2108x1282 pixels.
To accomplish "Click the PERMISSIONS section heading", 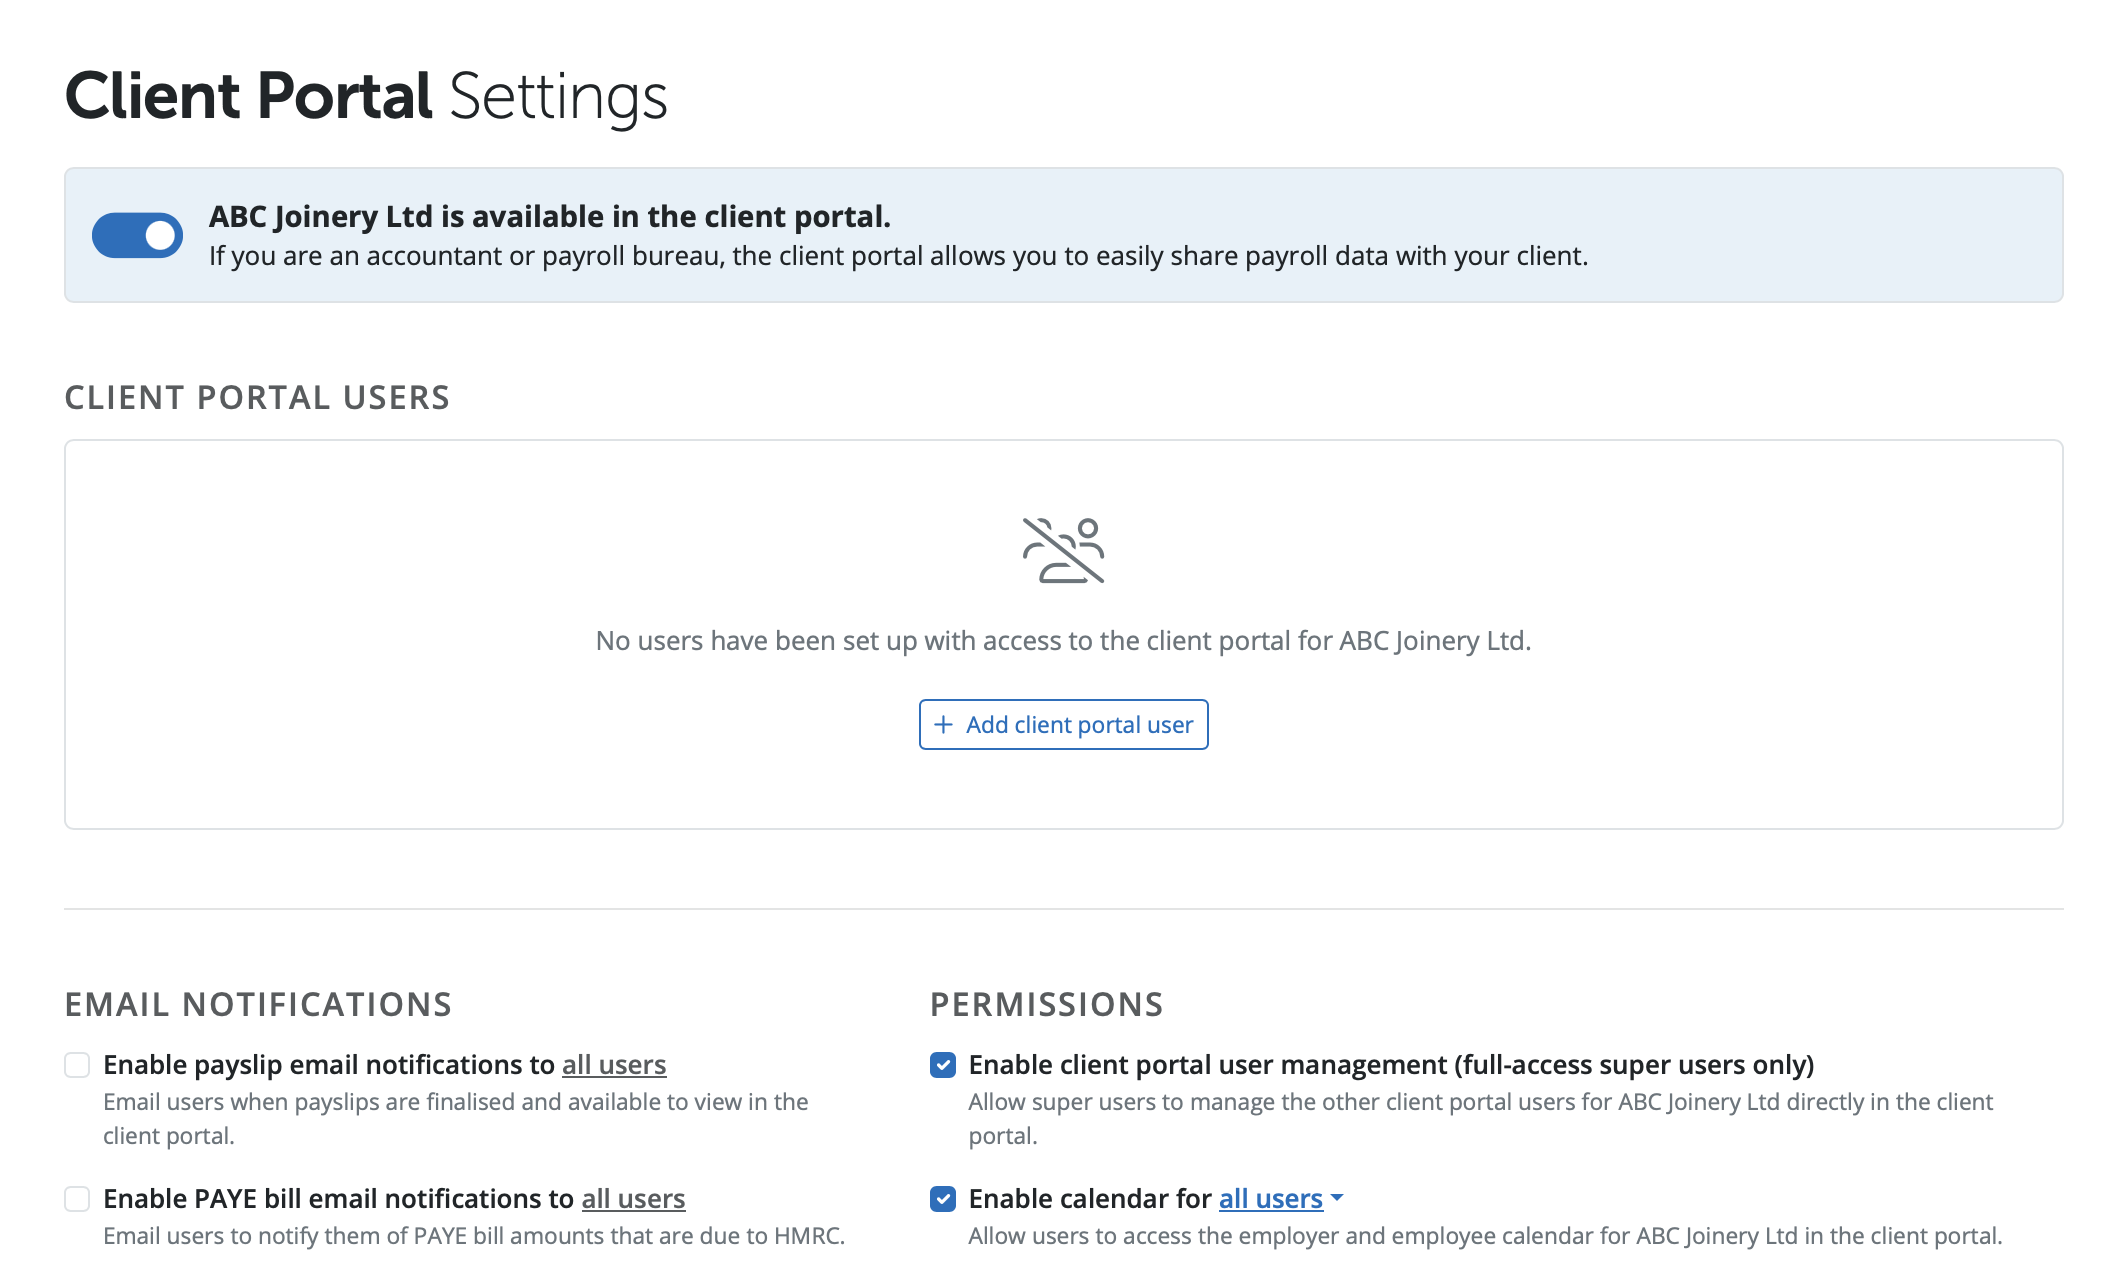I will click(x=1046, y=1005).
